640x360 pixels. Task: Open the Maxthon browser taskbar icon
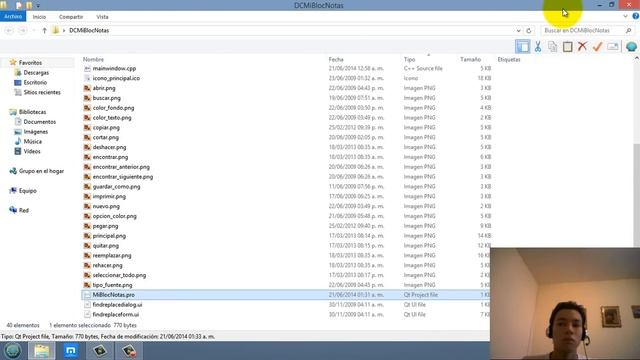pyautogui.click(x=71, y=351)
